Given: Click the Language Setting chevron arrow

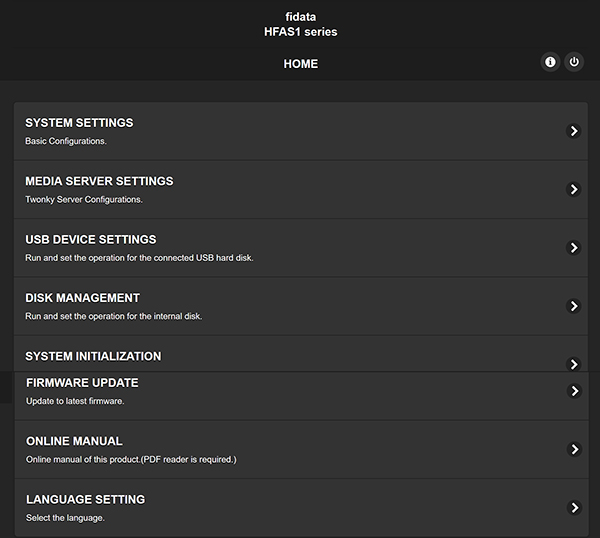Looking at the screenshot, I should [x=574, y=508].
